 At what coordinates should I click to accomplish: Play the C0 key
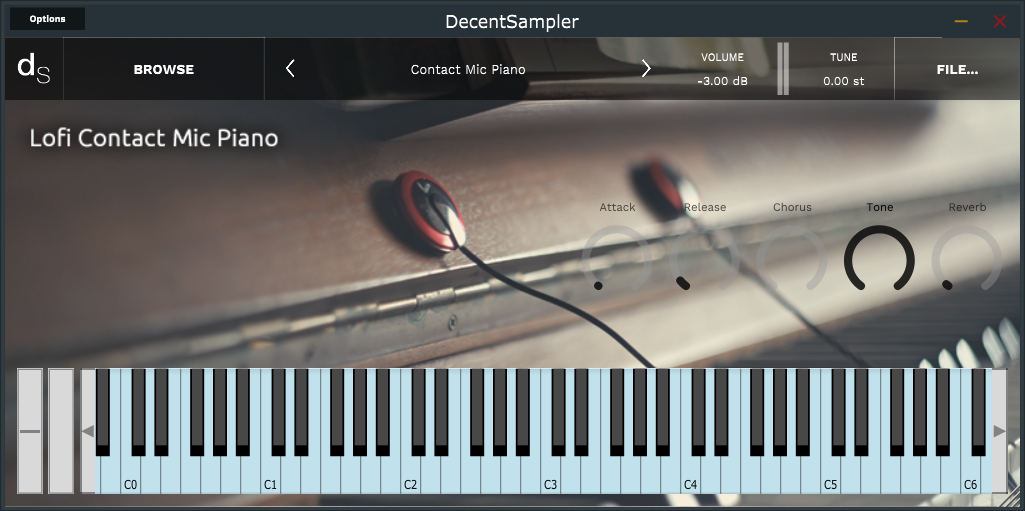pos(130,475)
